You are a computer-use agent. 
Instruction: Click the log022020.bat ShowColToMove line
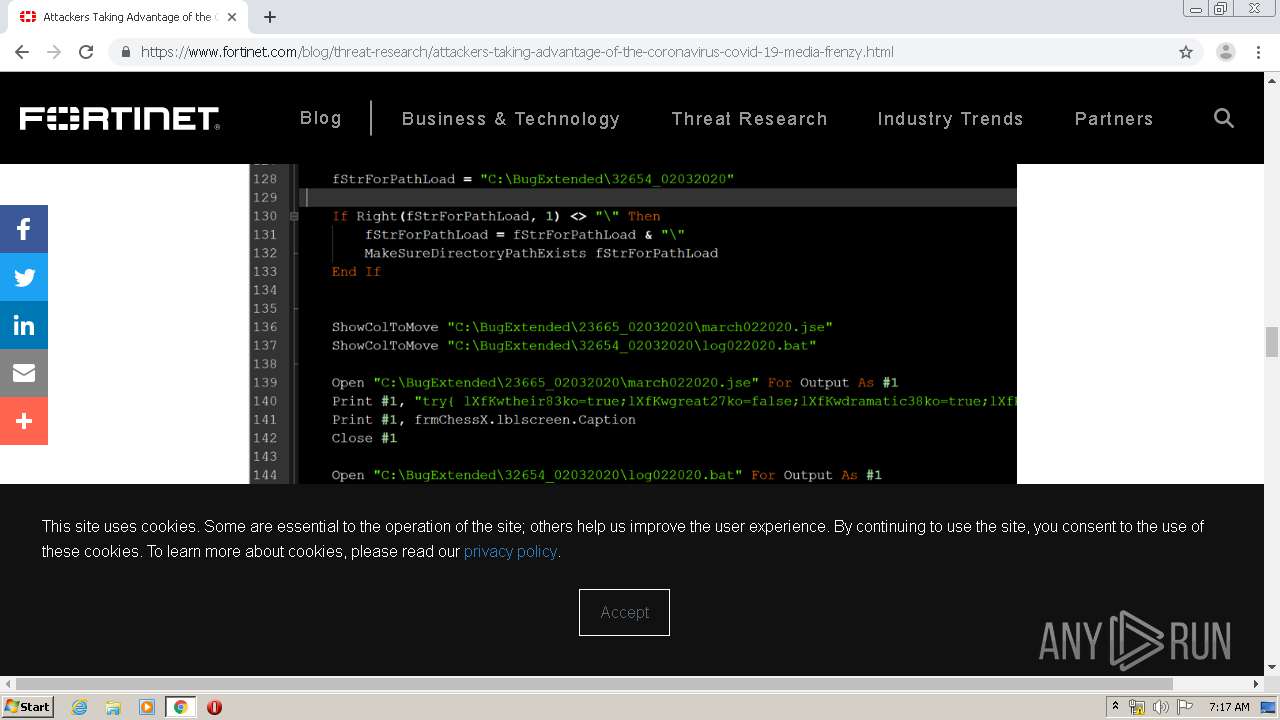[x=574, y=346]
